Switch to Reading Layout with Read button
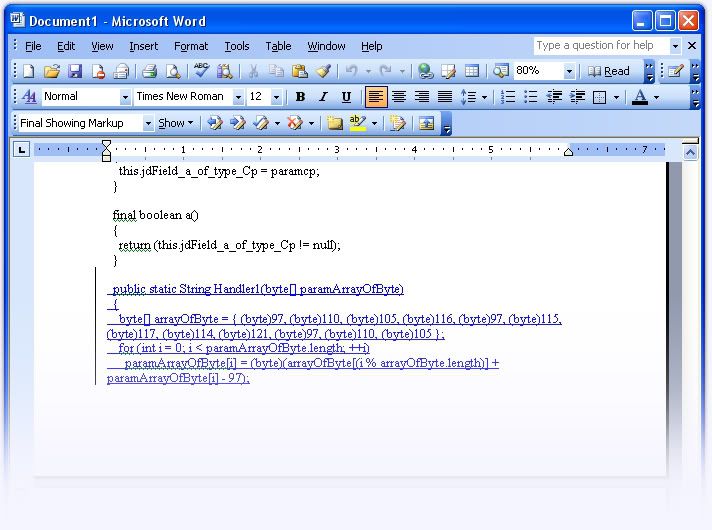The image size is (712, 530). pyautogui.click(x=608, y=71)
